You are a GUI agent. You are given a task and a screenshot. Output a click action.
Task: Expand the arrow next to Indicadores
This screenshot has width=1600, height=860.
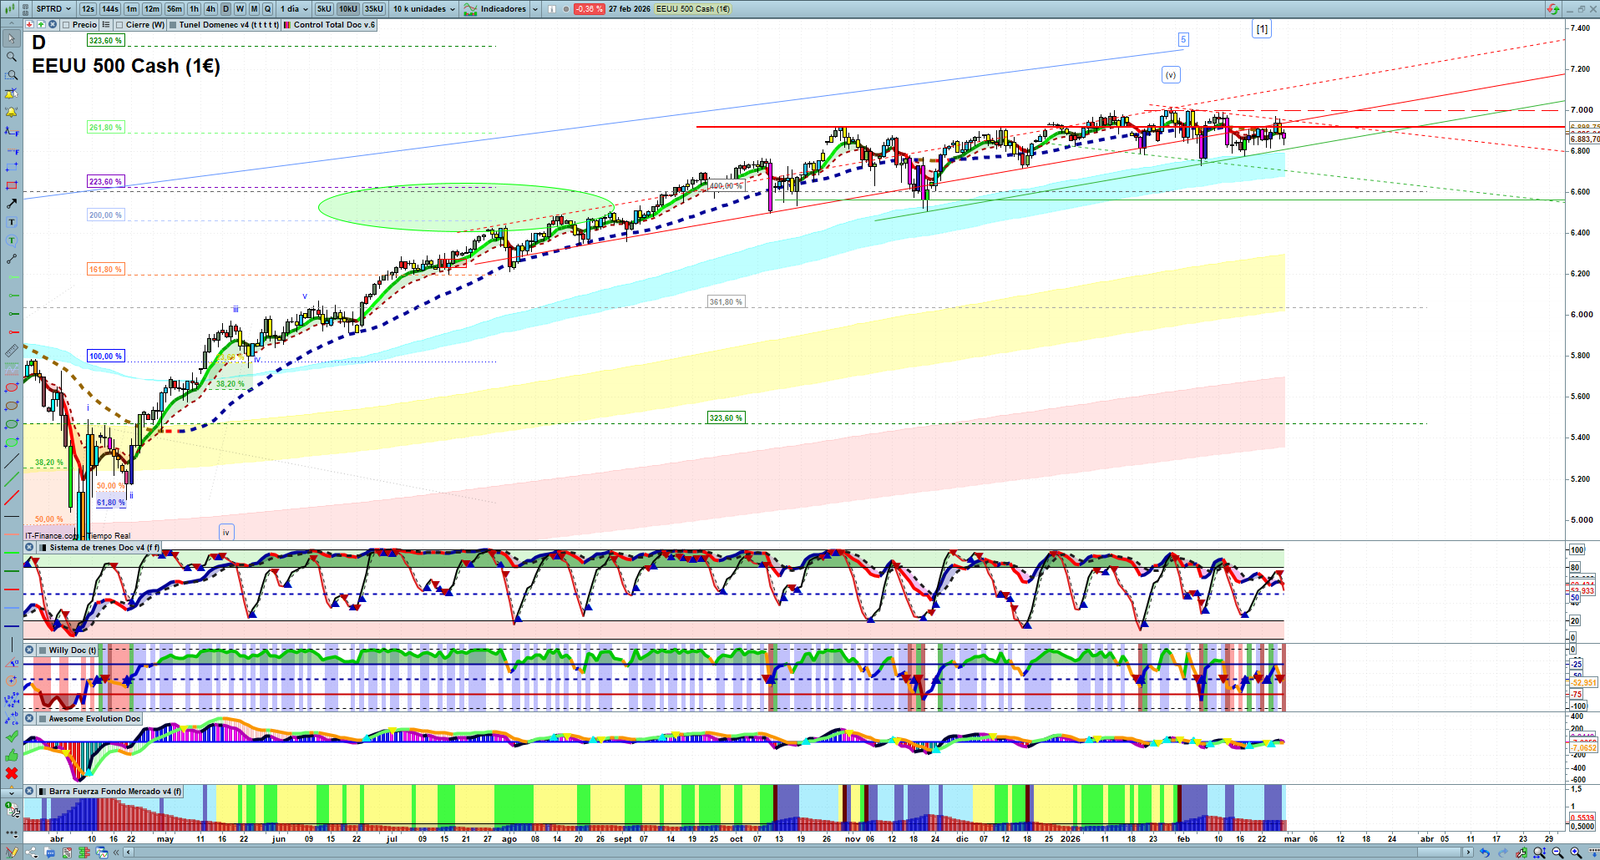(536, 9)
